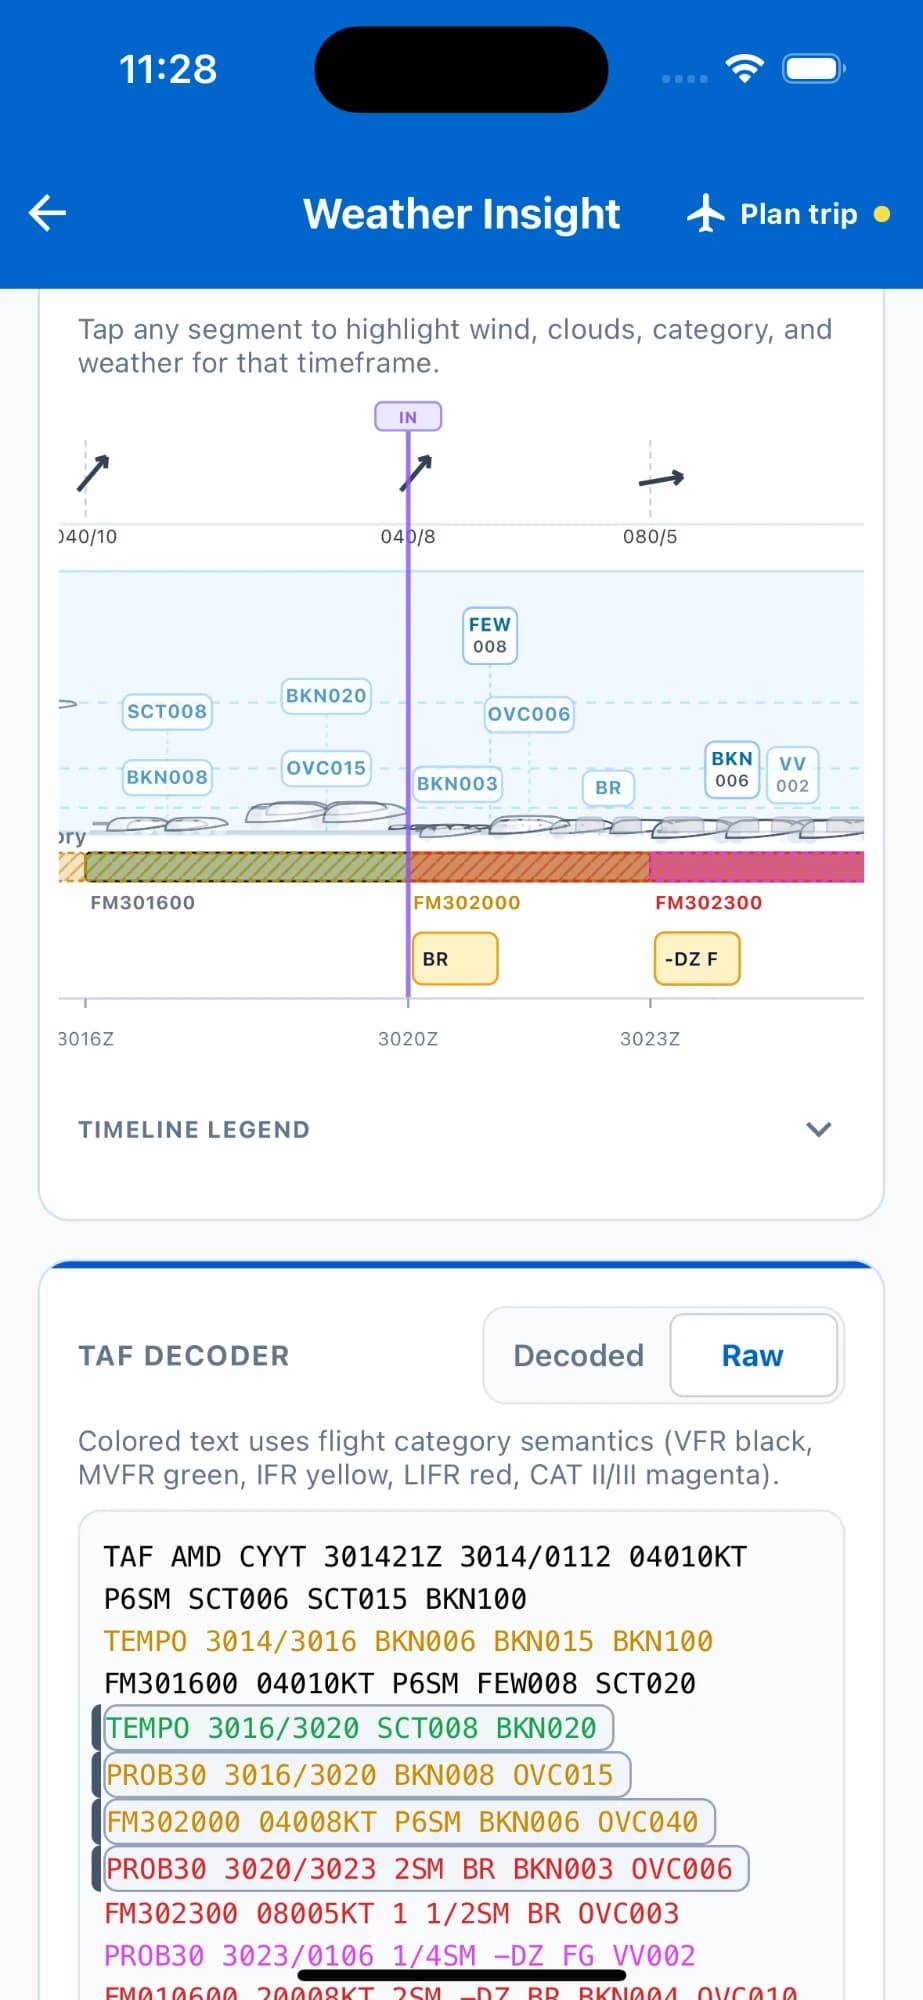Click the 040/10 wind arrow icon
Viewport: 923px width, 2000px height.
93,473
